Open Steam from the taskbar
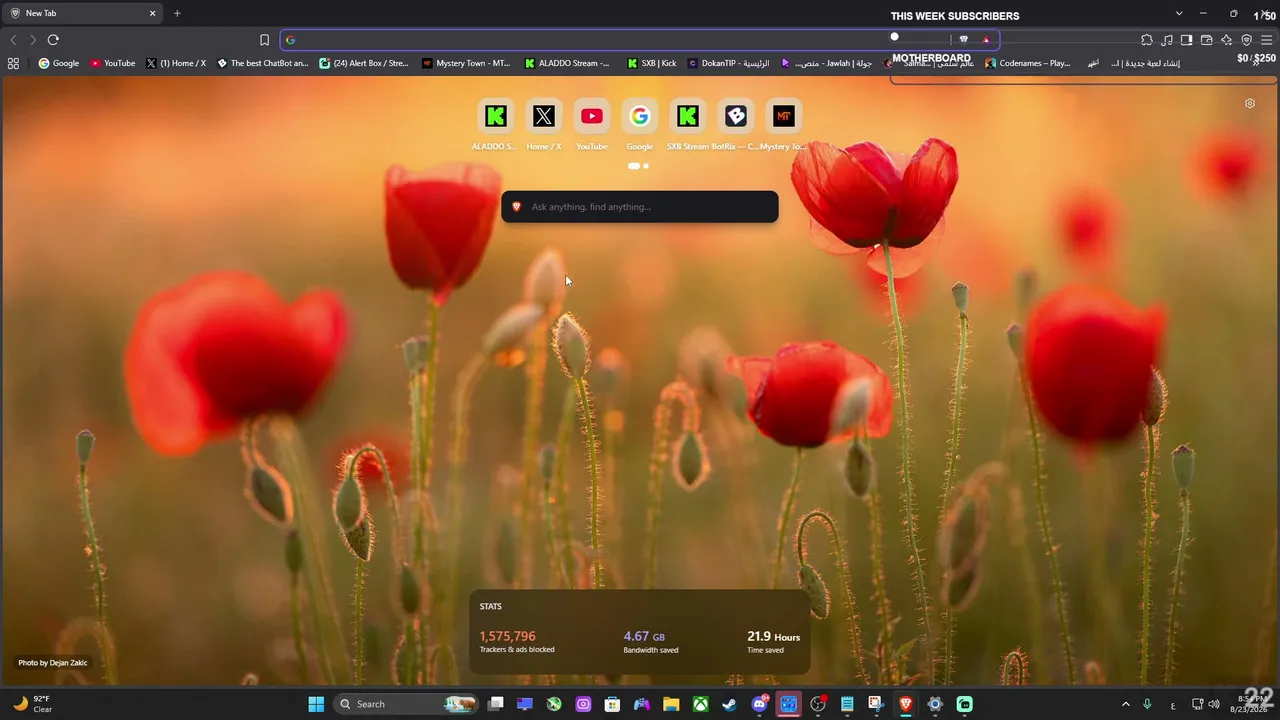The width and height of the screenshot is (1280, 720). [x=730, y=704]
